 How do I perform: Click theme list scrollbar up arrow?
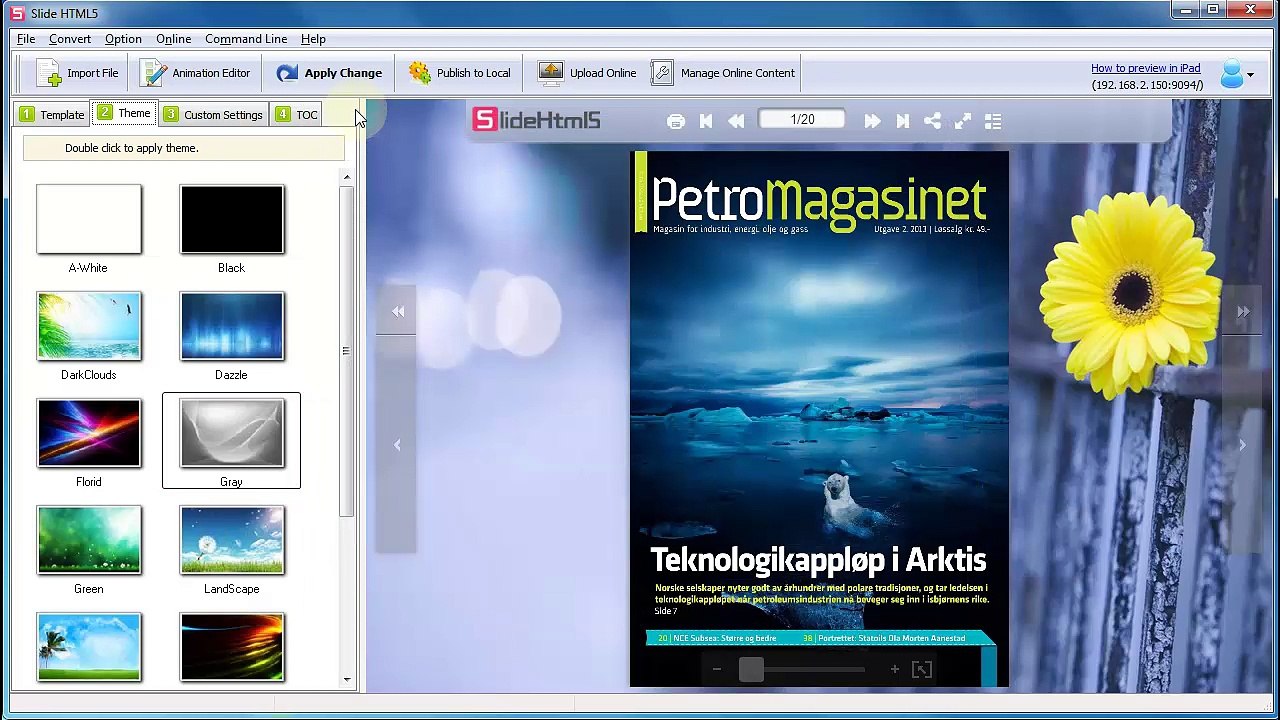347,178
